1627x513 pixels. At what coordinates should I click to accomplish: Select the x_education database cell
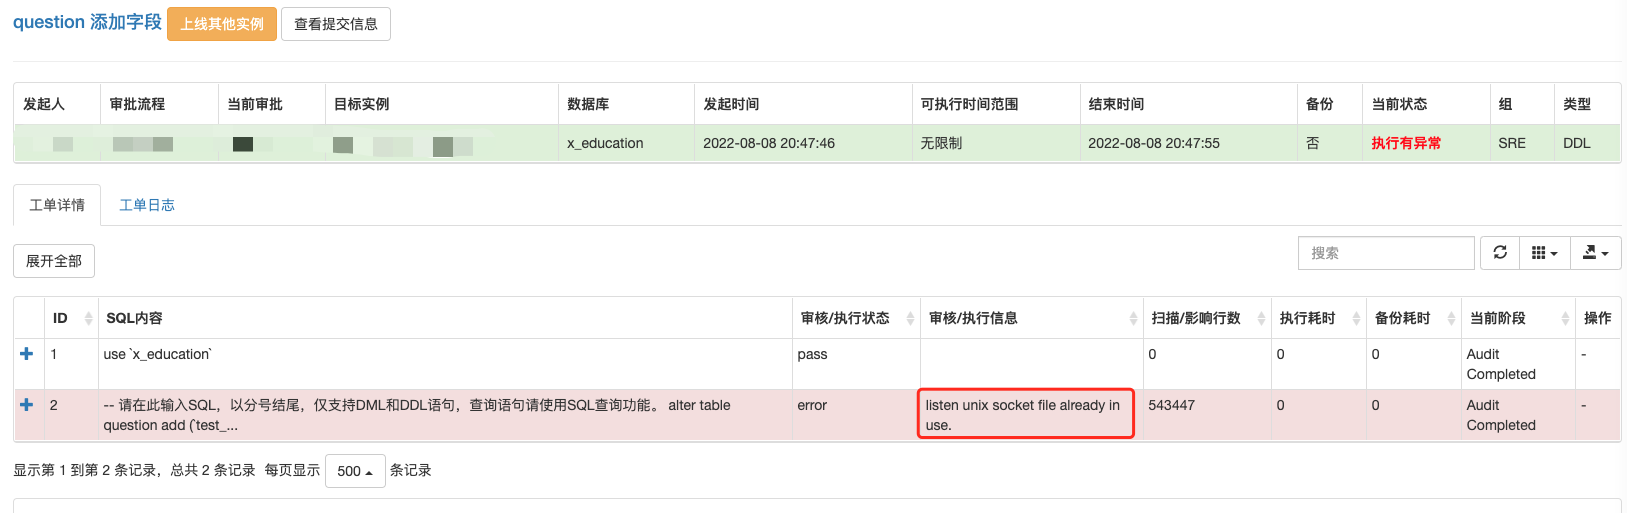click(x=626, y=143)
